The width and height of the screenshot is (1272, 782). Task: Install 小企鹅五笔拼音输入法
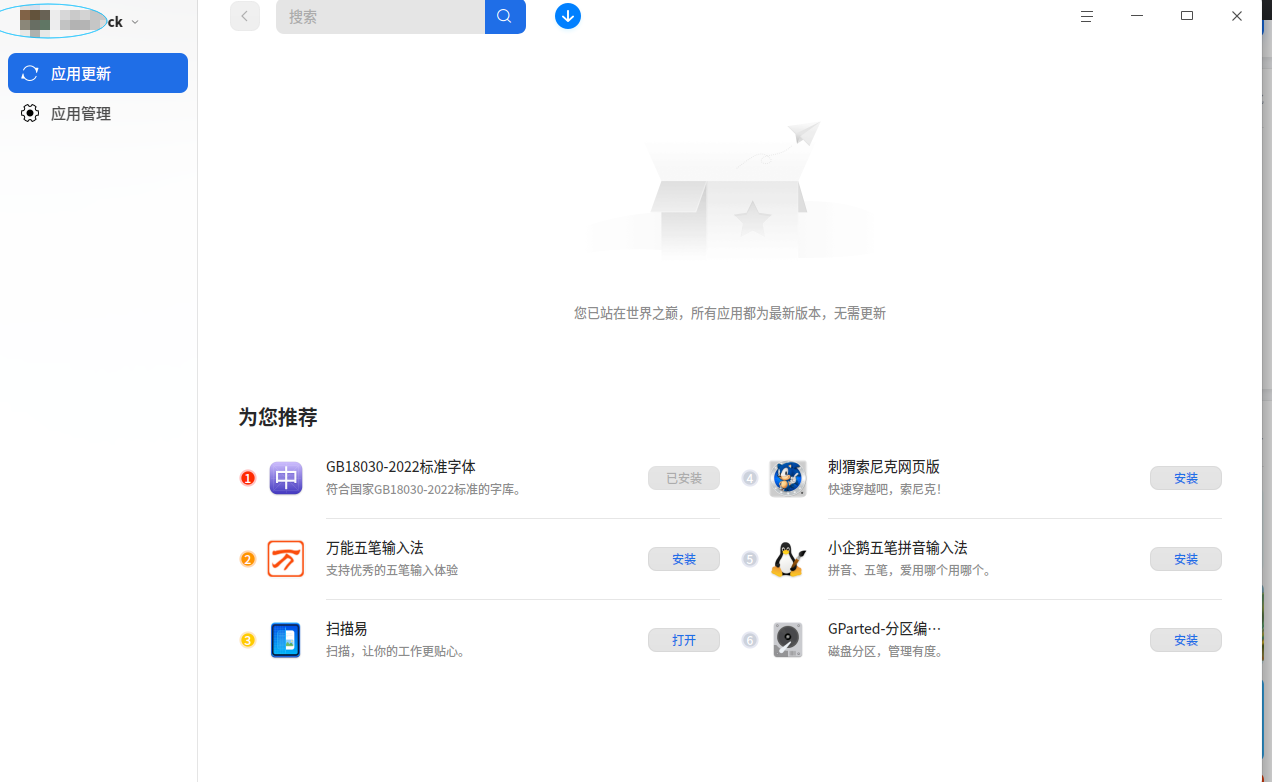pos(1186,559)
